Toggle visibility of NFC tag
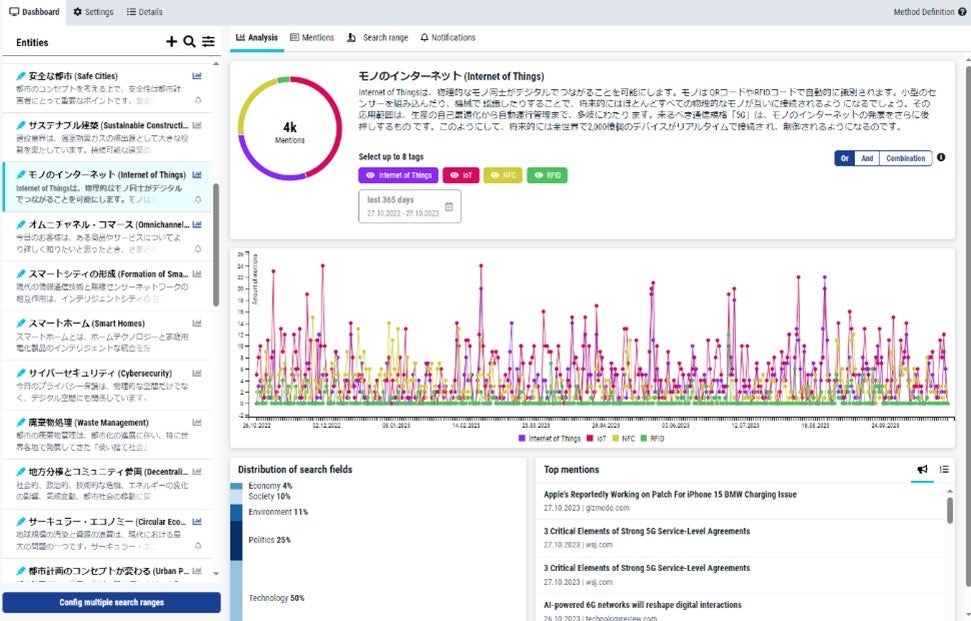The width and height of the screenshot is (971, 621). 503,175
